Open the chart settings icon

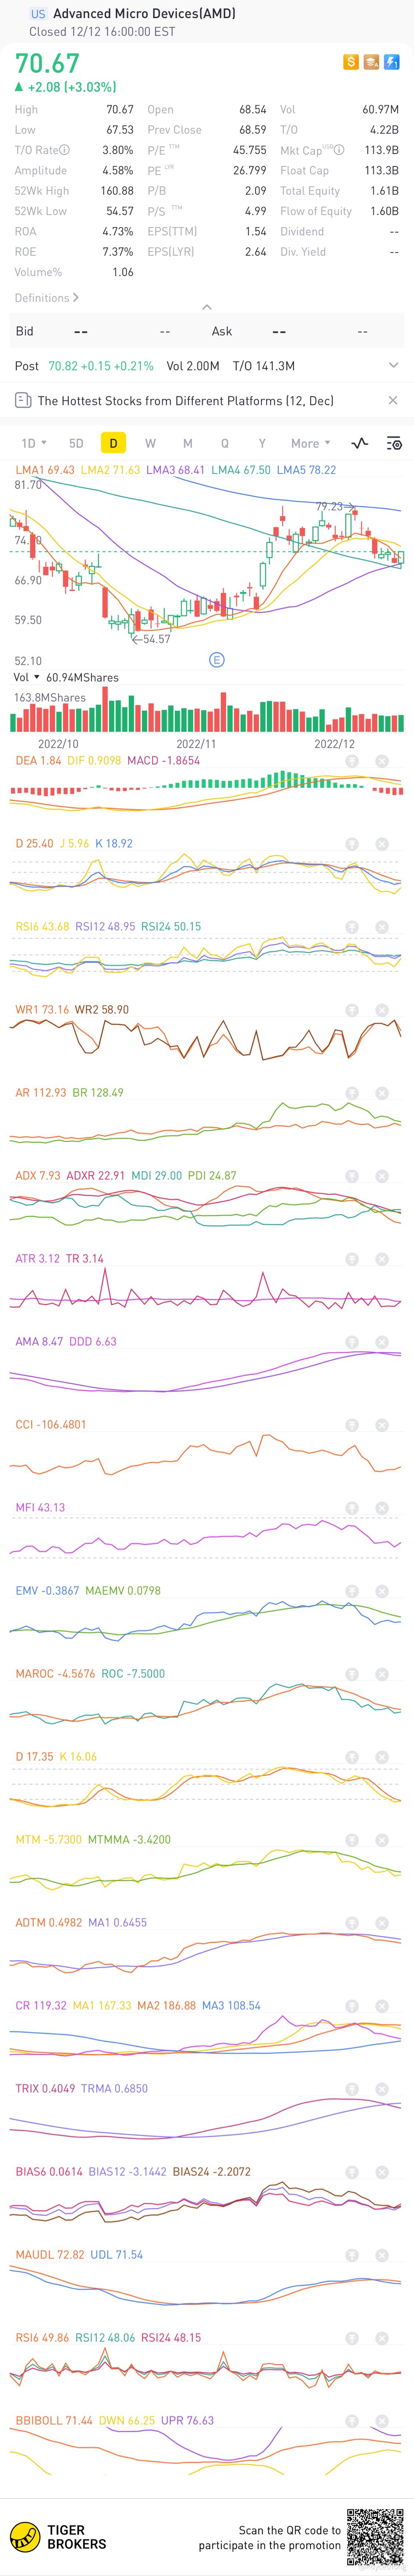(394, 443)
